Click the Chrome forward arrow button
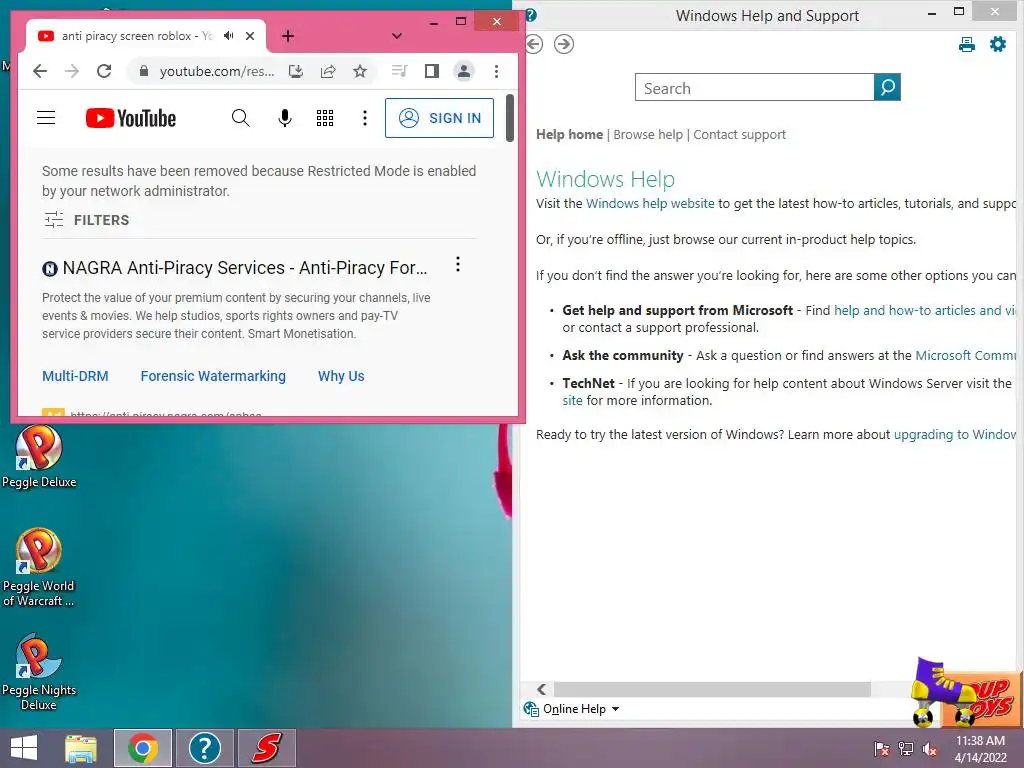This screenshot has height=768, width=1024. pos(72,71)
